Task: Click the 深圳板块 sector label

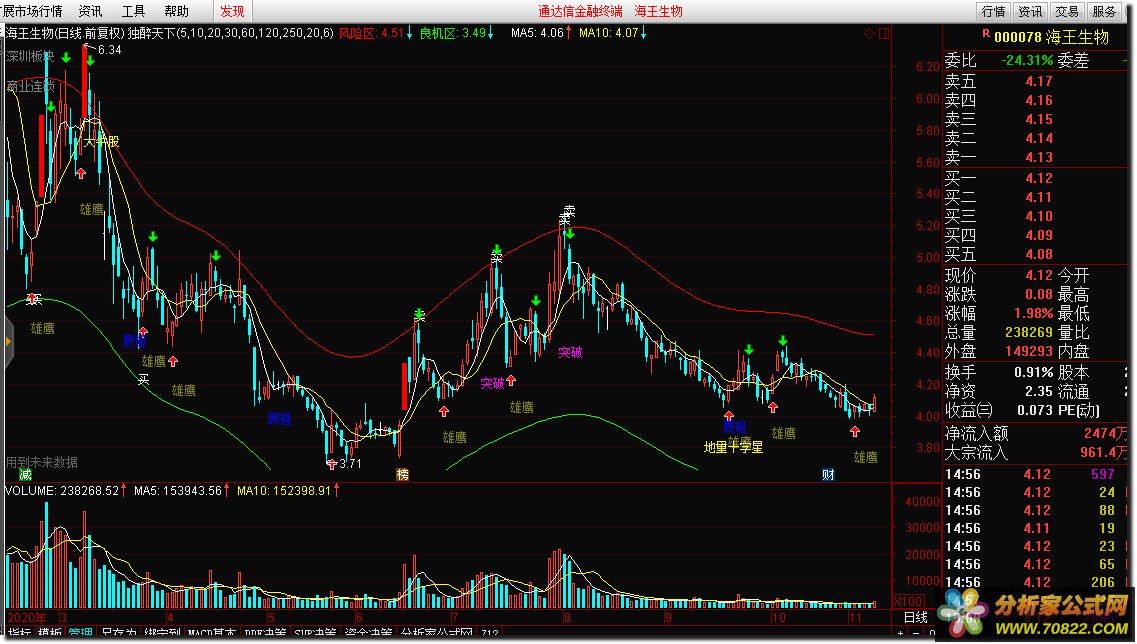Action: (30, 56)
